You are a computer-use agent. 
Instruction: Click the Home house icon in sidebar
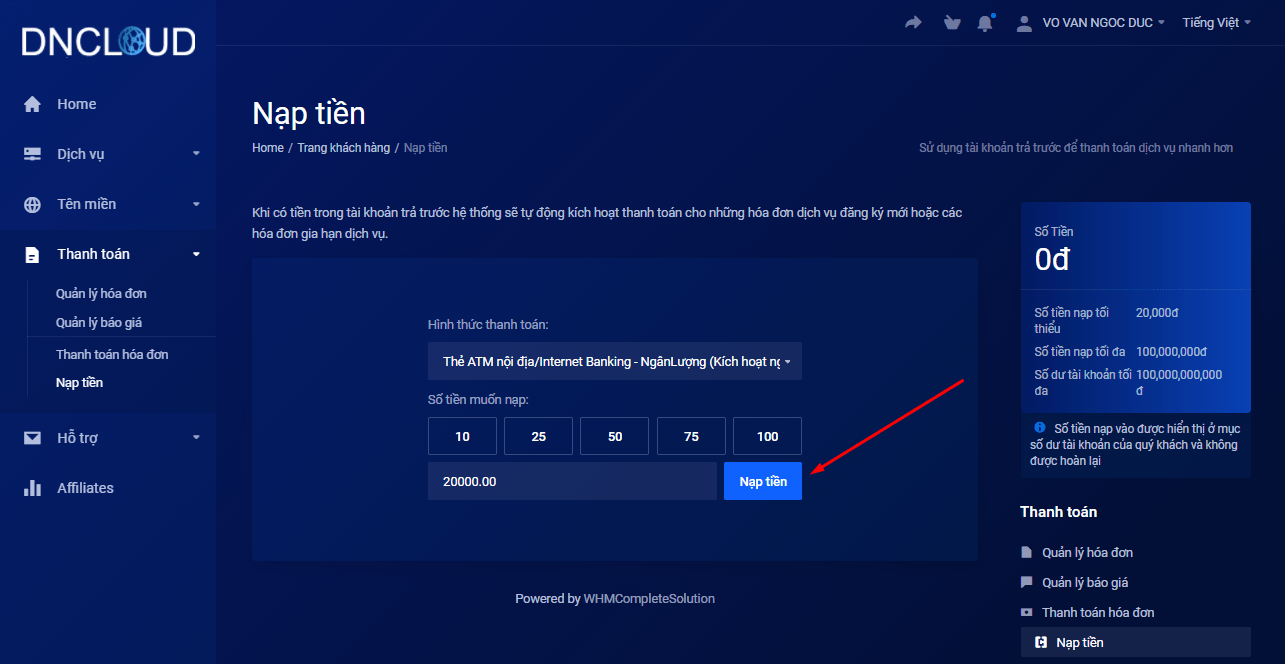point(33,104)
